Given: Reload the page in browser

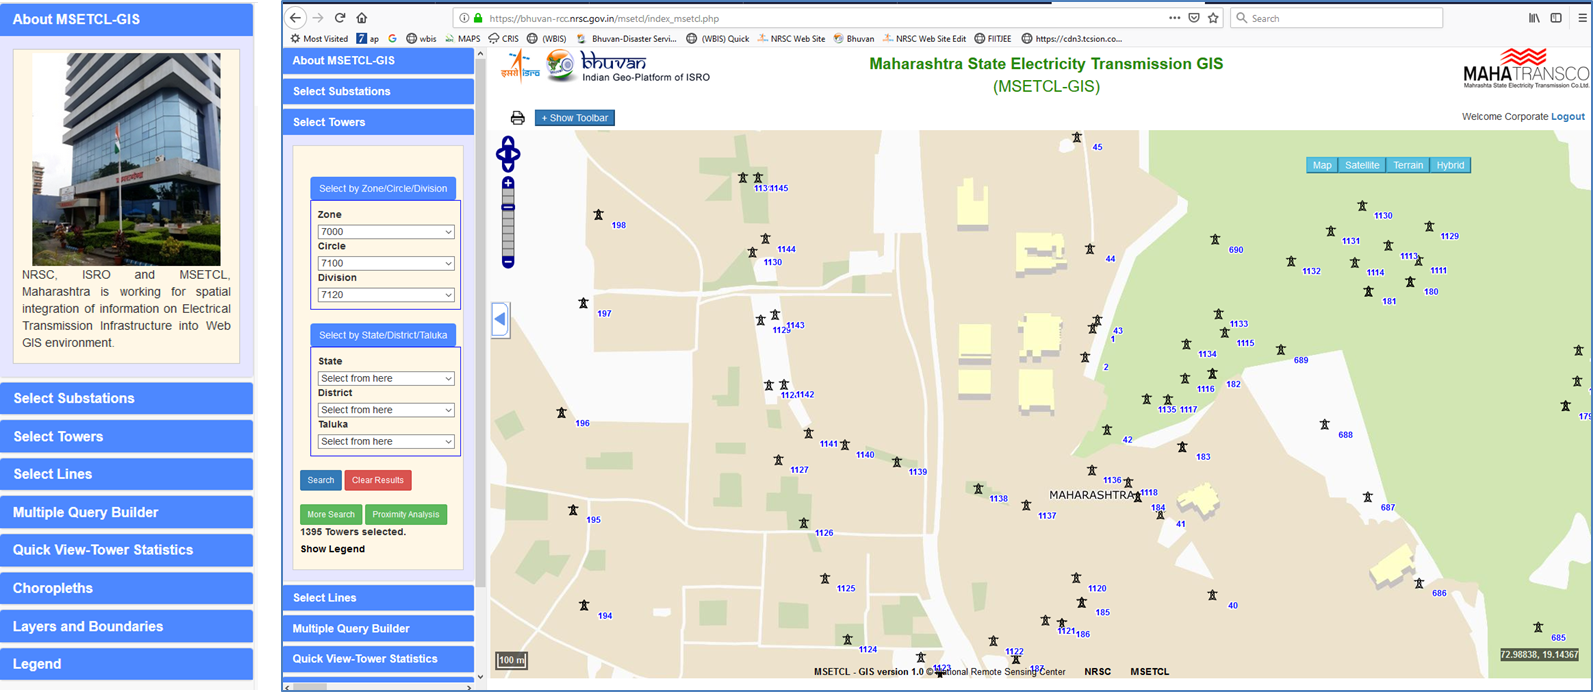Looking at the screenshot, I should pyautogui.click(x=340, y=18).
